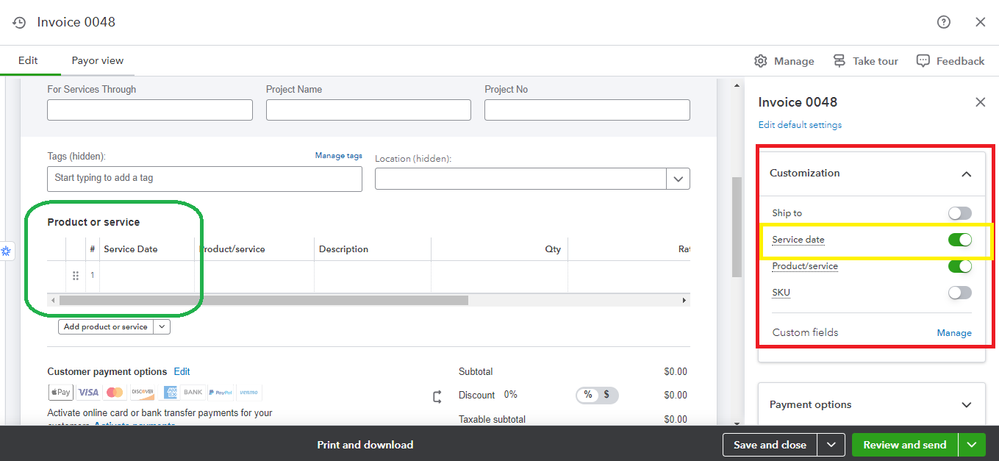This screenshot has height=461, width=999.
Task: Open the Location dropdown
Action: [x=679, y=178]
